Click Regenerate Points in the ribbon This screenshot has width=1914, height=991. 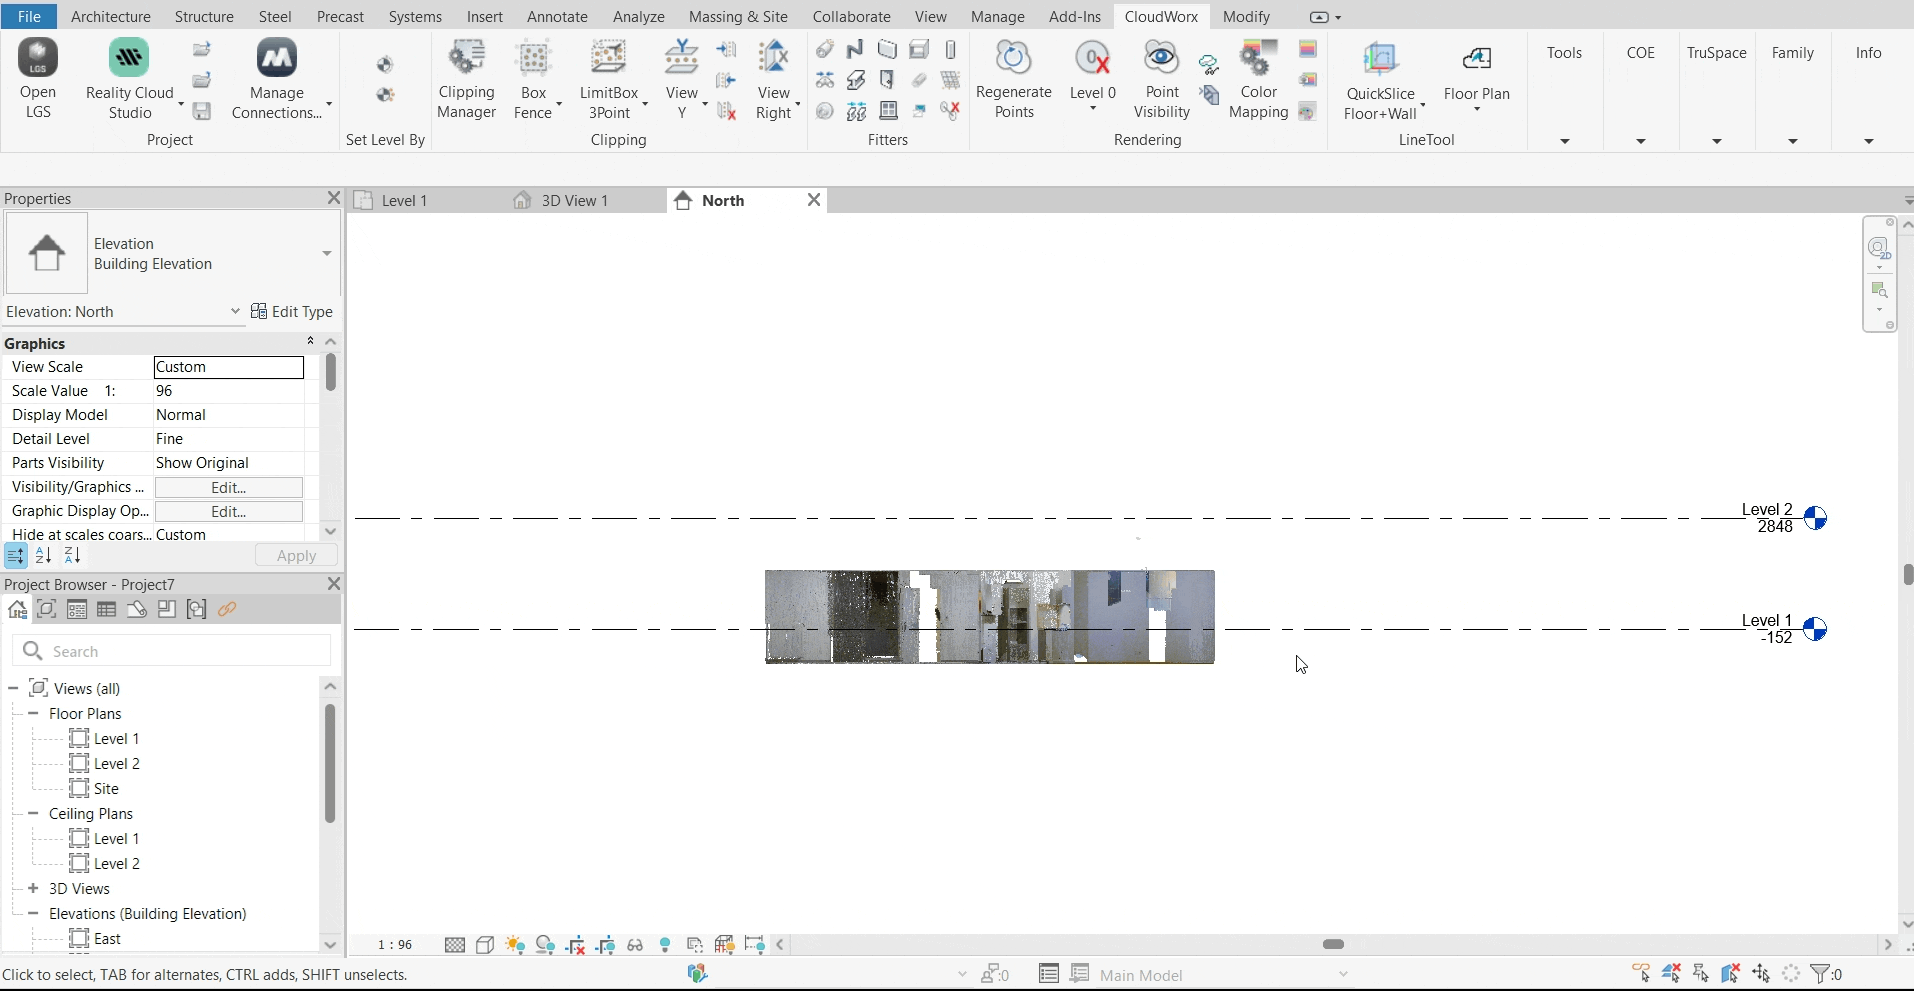(1014, 80)
